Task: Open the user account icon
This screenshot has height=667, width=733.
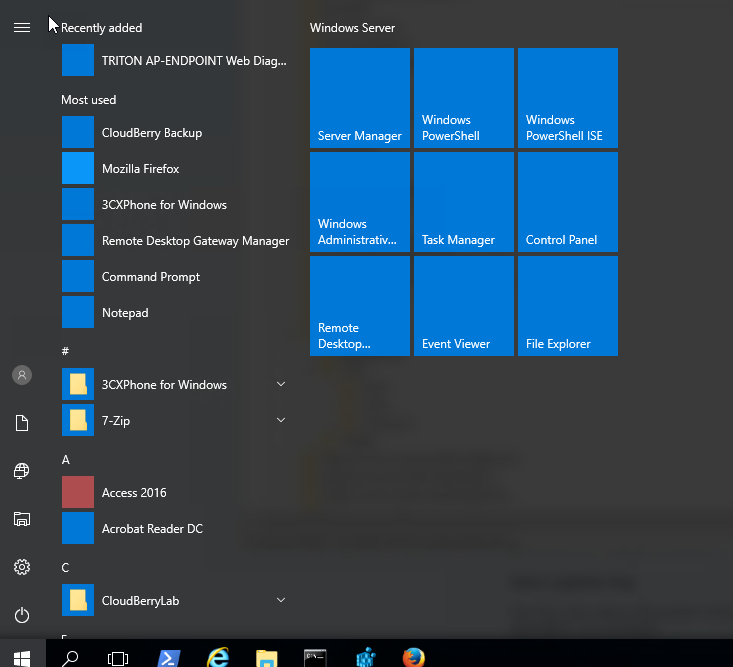Action: click(x=21, y=375)
